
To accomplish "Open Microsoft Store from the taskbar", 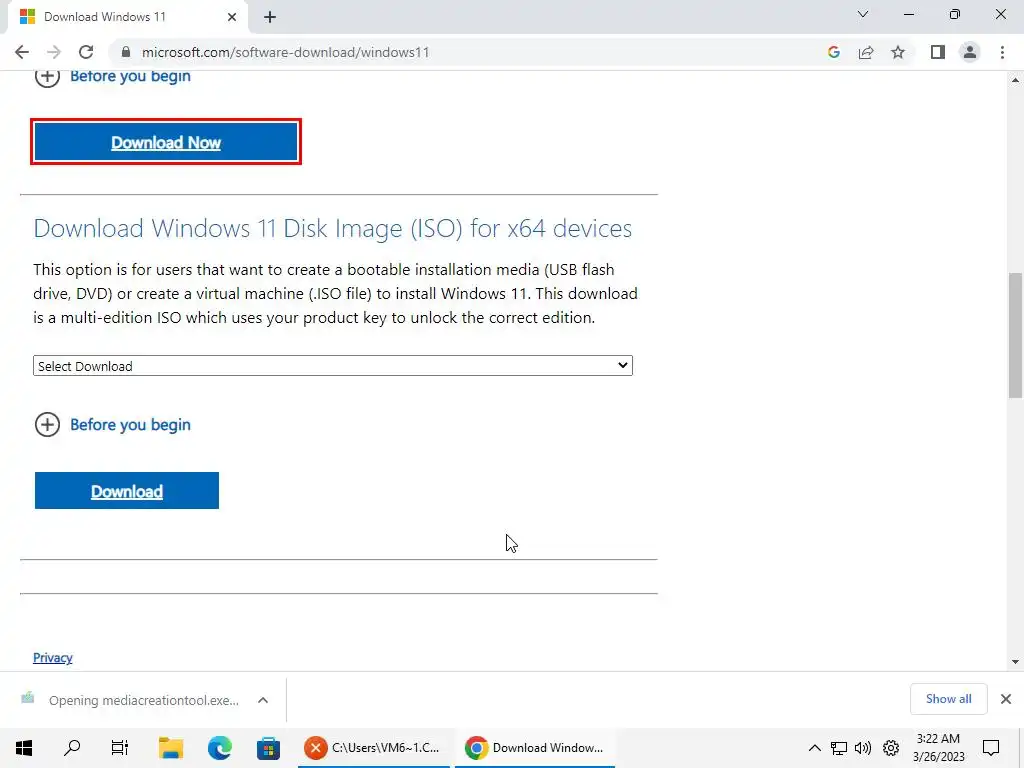I will pos(268,748).
